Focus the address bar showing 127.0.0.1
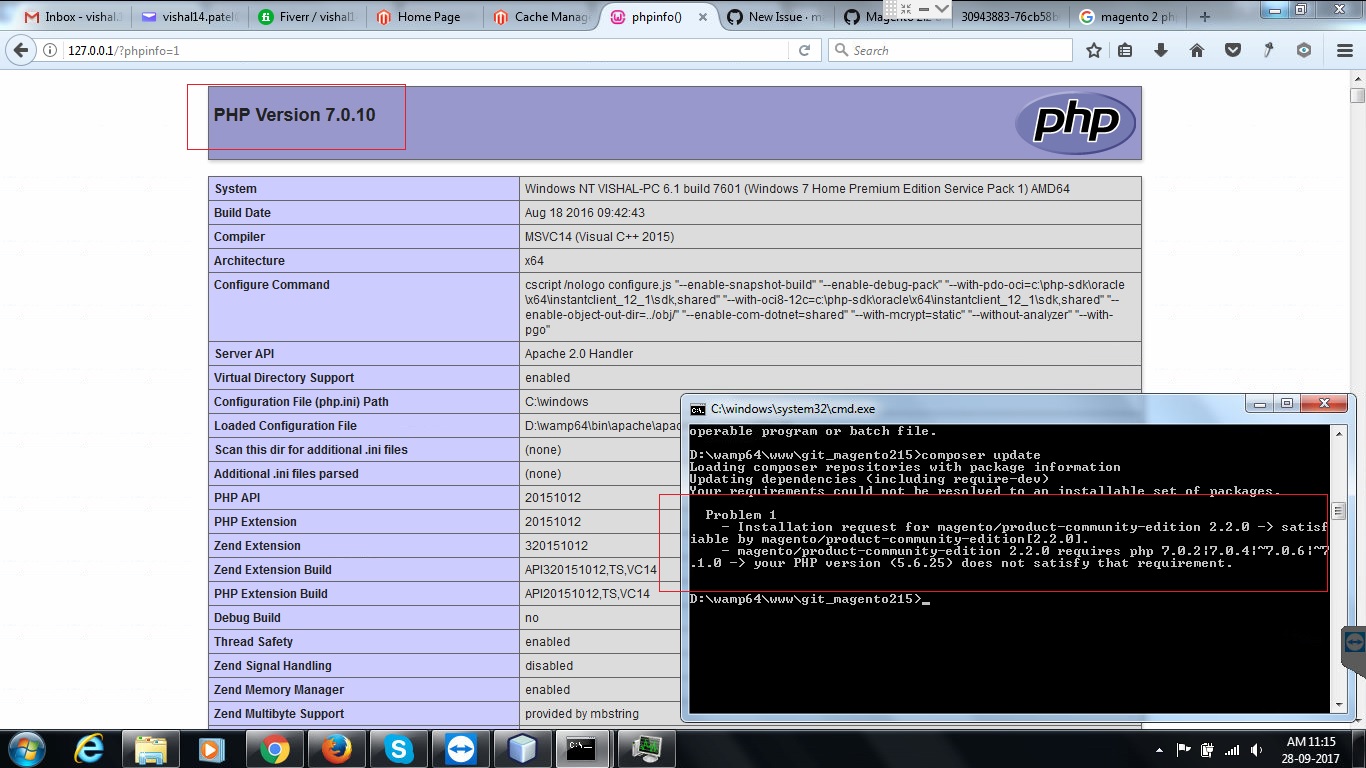Screen dimensions: 1366x768 pos(427,50)
